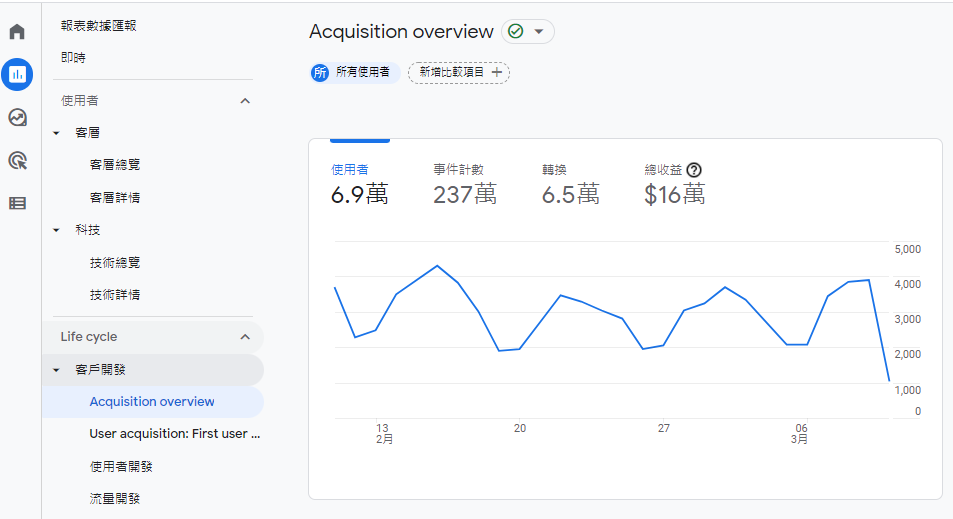This screenshot has height=519, width=953.
Task: Click the plus icon in 新增比較項目
Action: click(497, 72)
